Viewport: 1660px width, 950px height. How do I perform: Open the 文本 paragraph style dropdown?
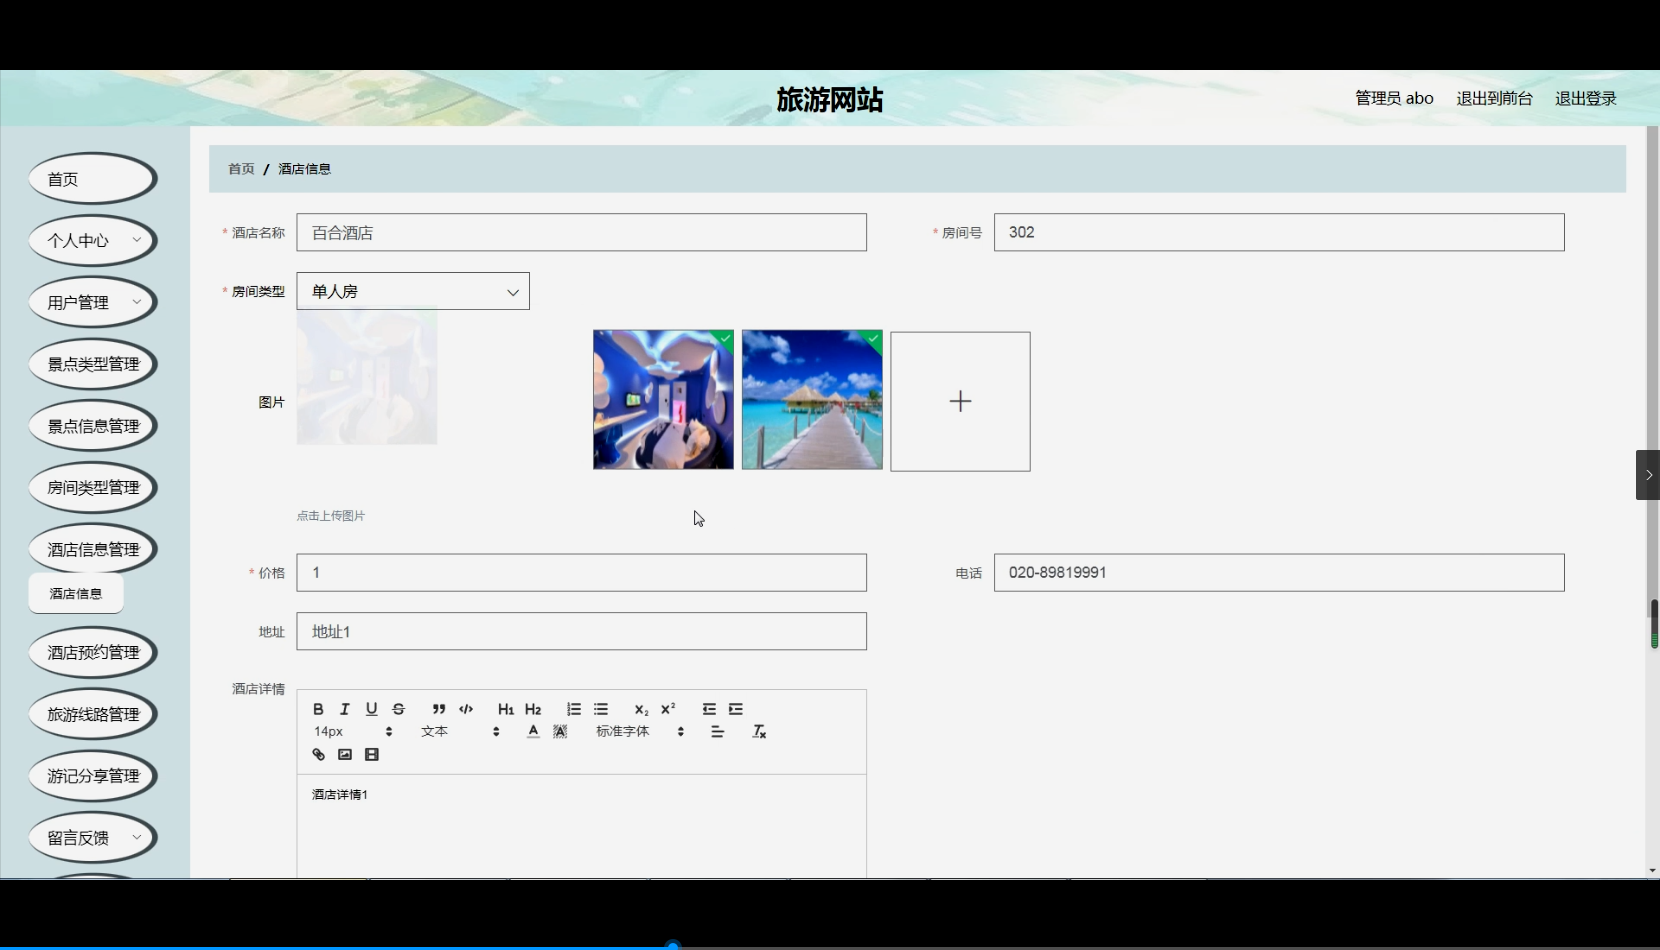[x=460, y=732]
